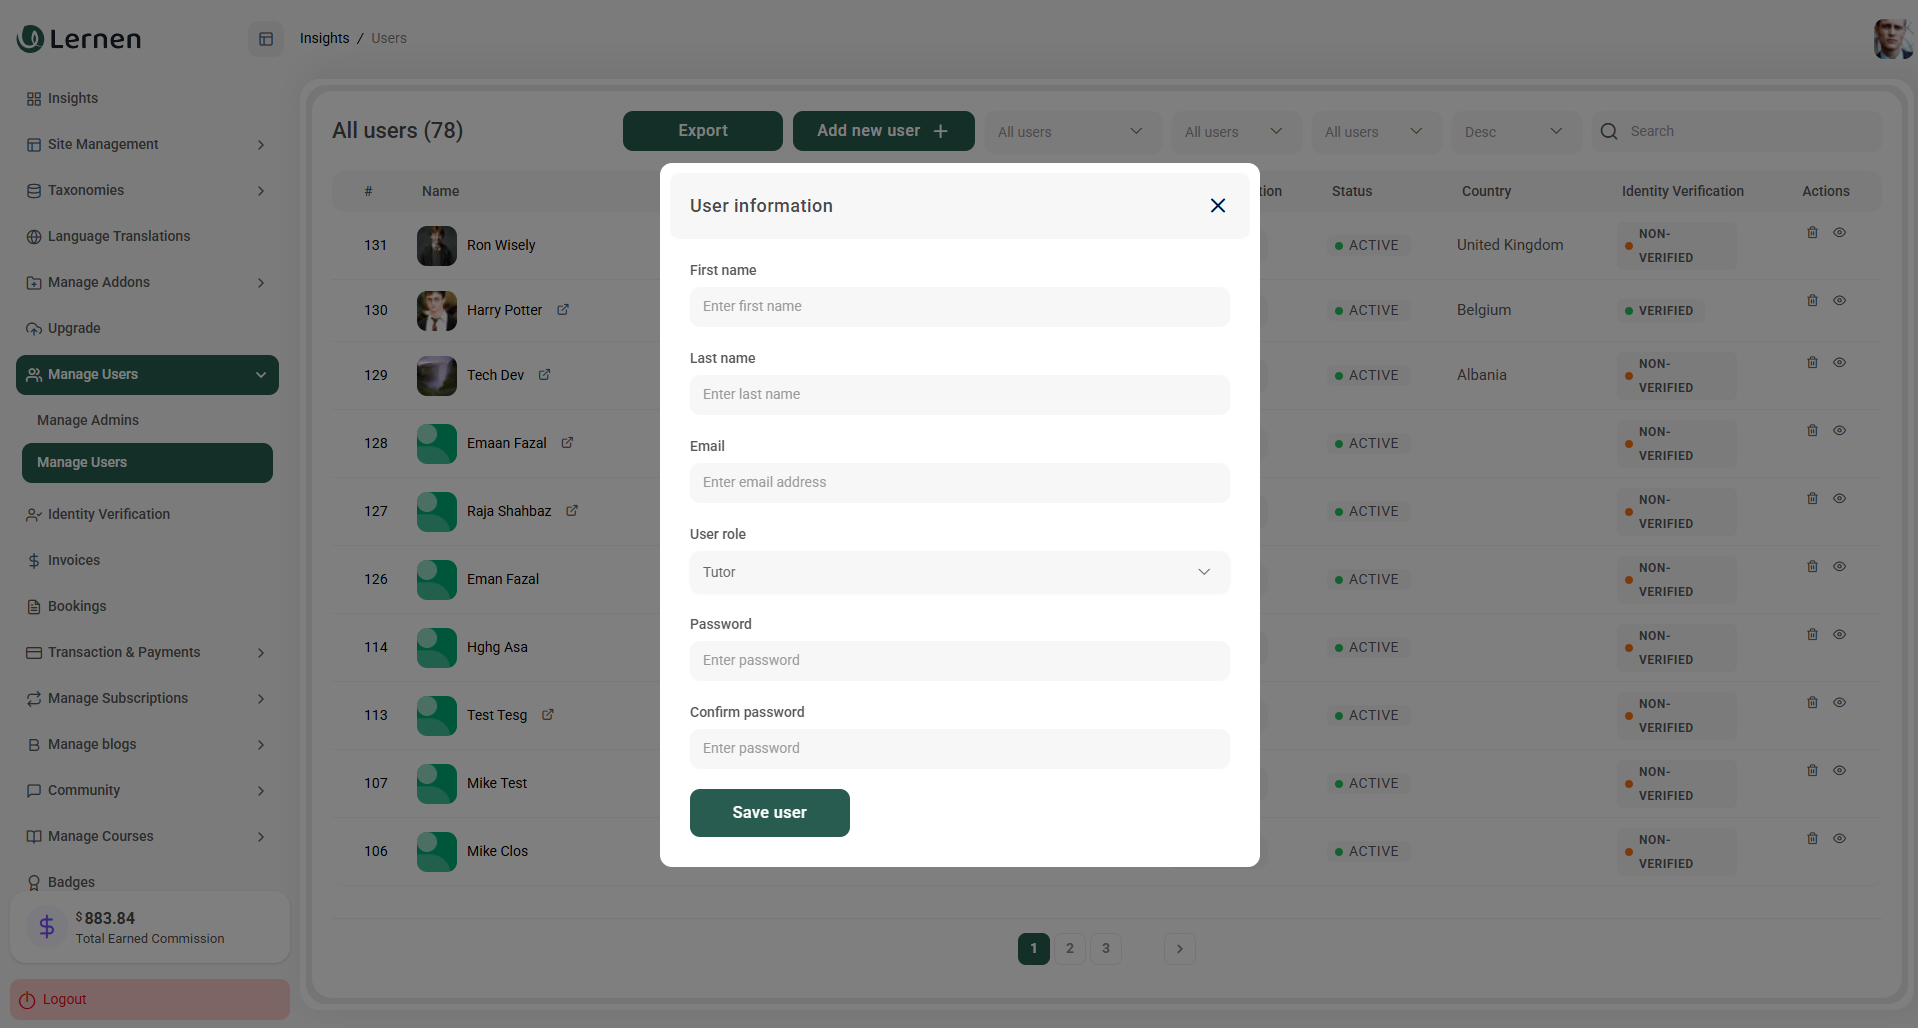The width and height of the screenshot is (1918, 1028).
Task: Open Tech Dev's external profile link icon
Action: [545, 375]
